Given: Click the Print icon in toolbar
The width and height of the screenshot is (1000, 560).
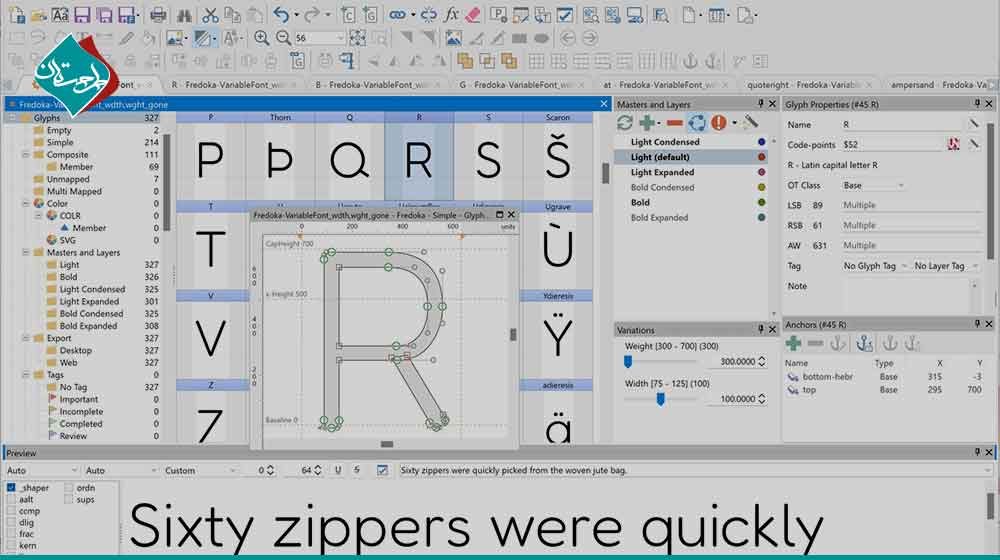Looking at the screenshot, I should pyautogui.click(x=158, y=15).
